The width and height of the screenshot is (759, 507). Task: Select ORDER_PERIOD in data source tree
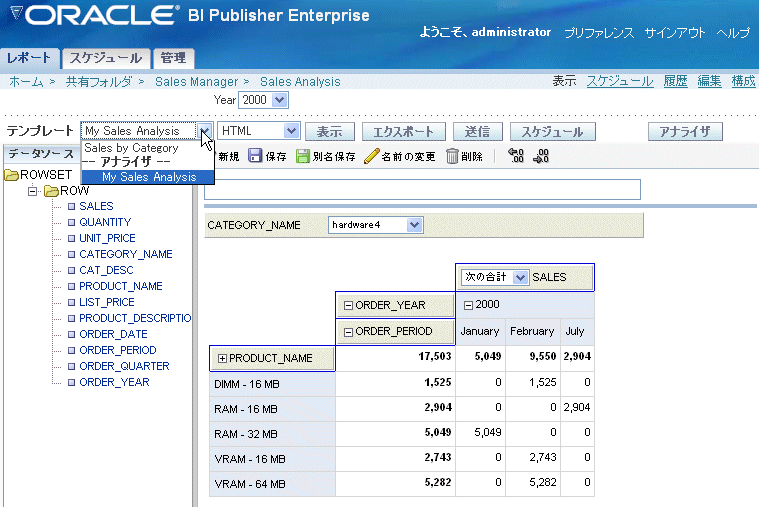118,350
